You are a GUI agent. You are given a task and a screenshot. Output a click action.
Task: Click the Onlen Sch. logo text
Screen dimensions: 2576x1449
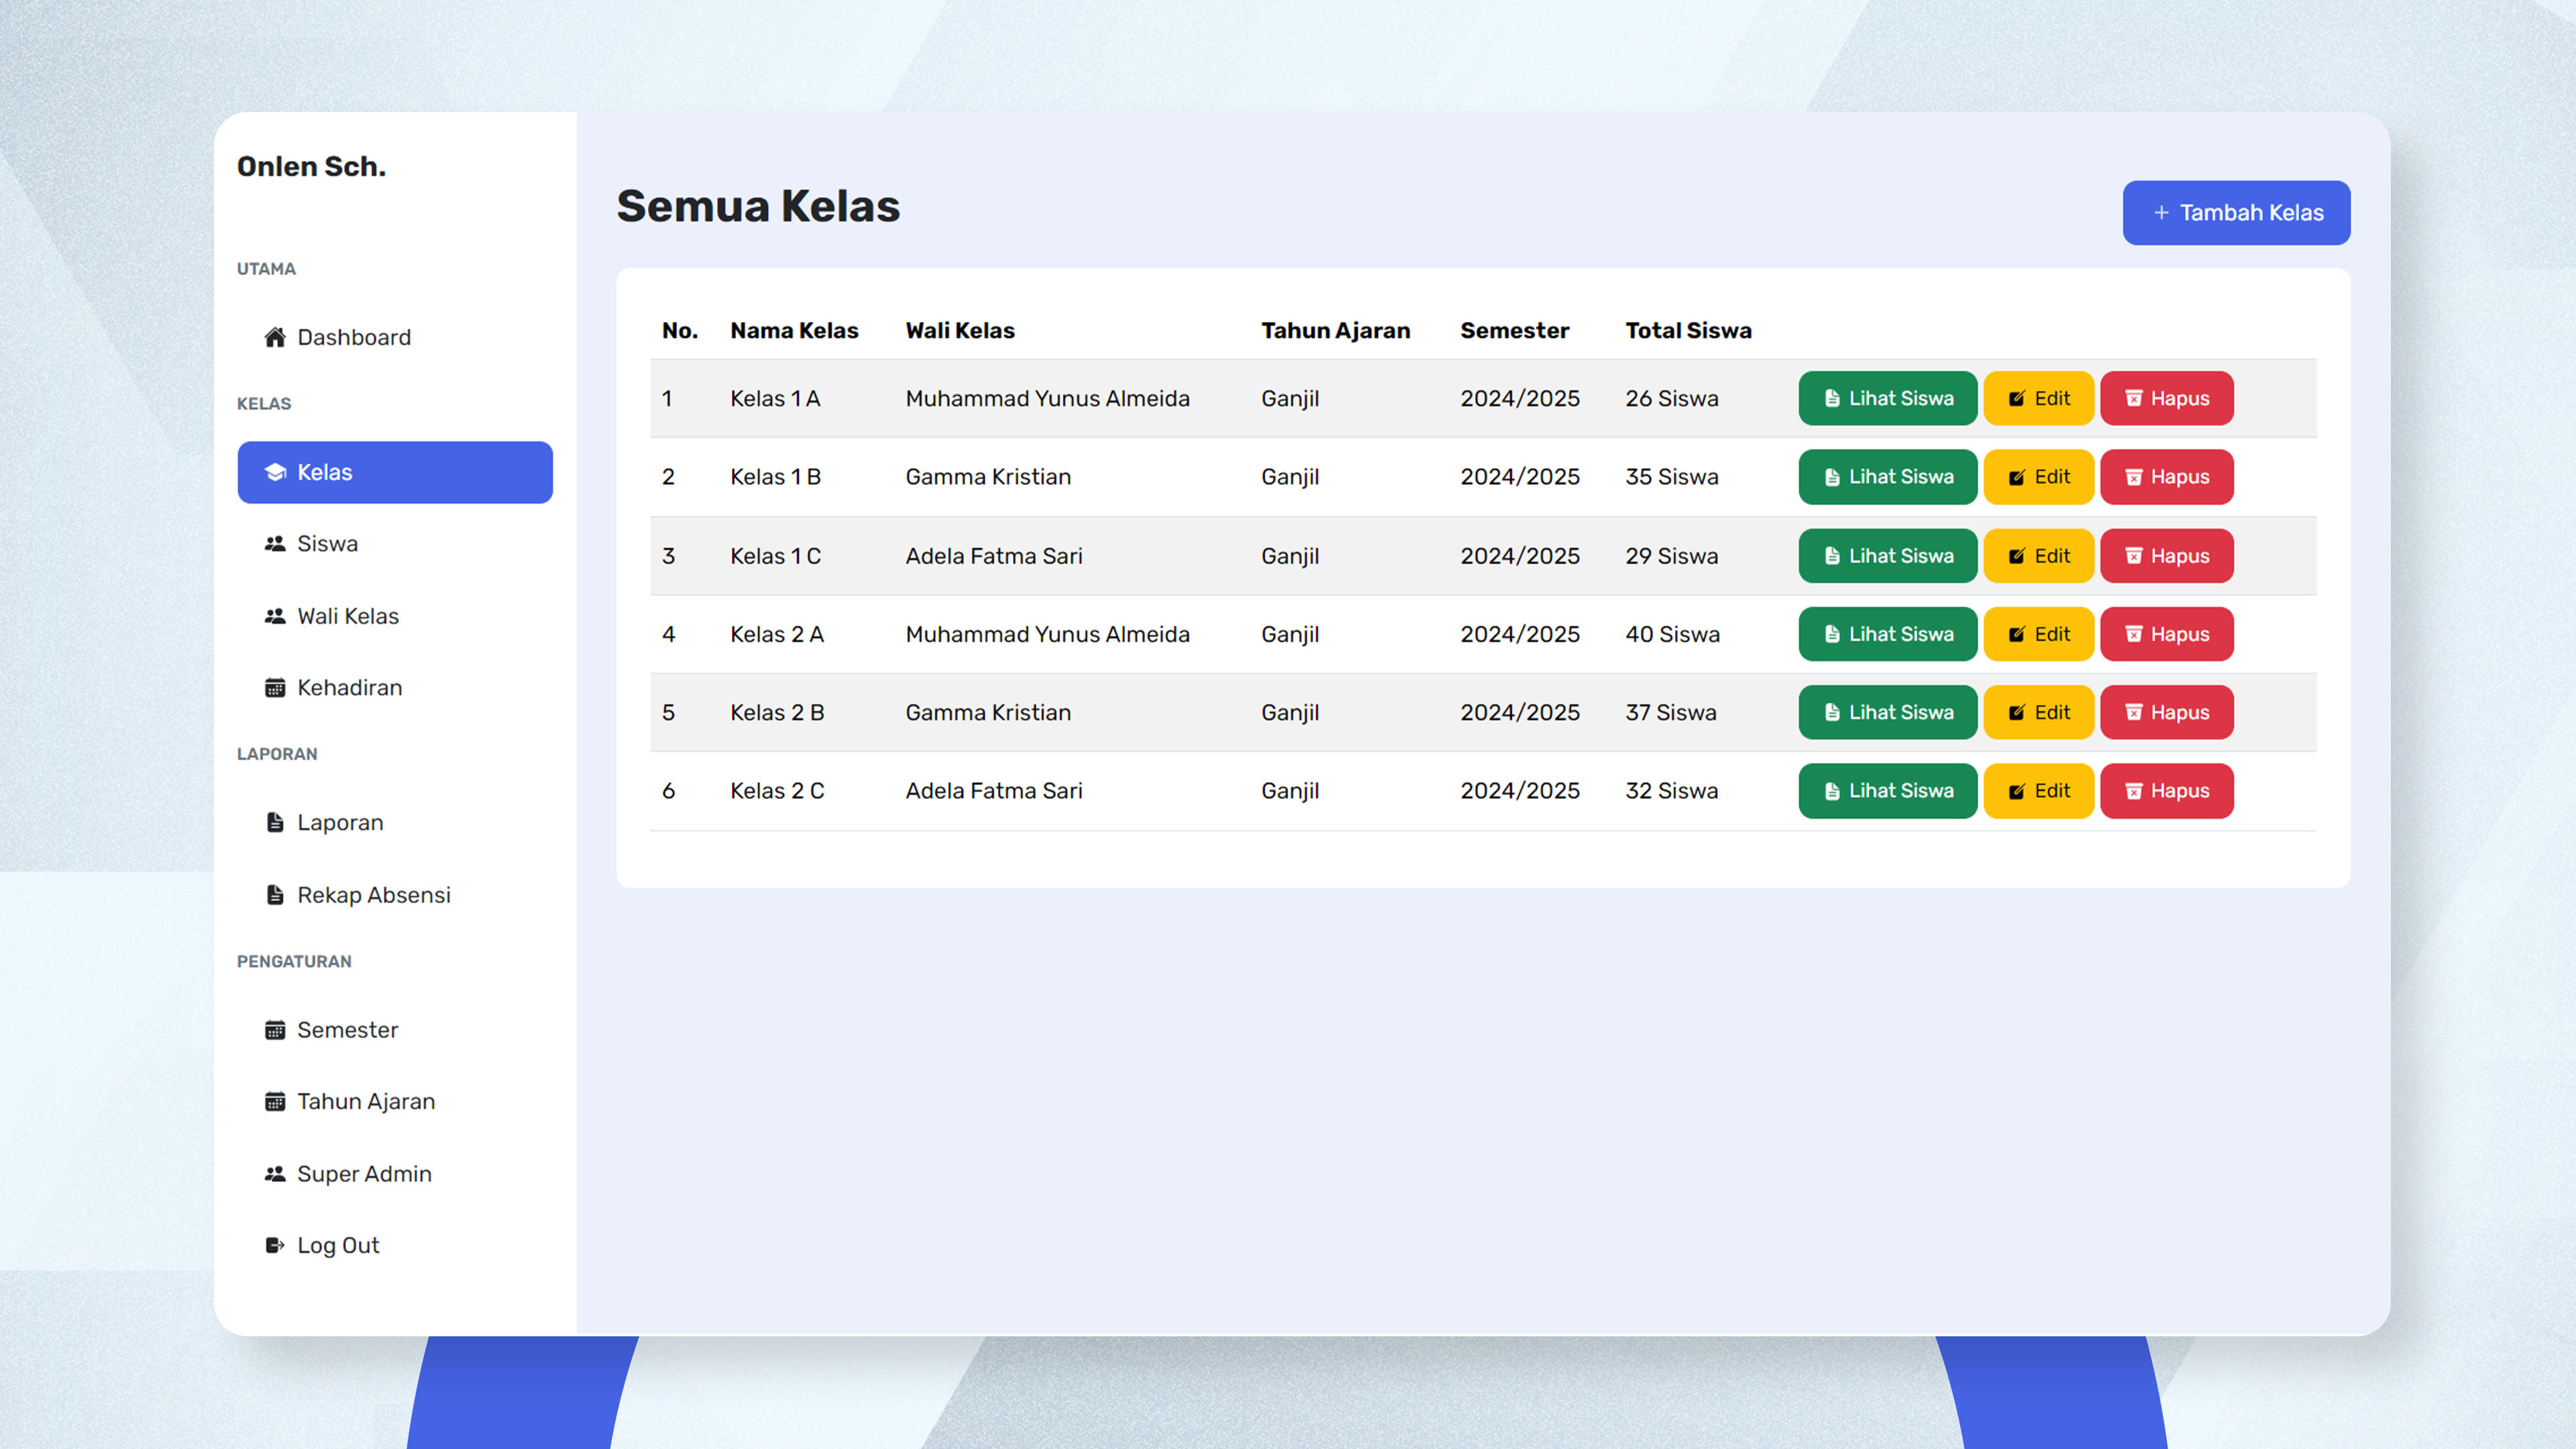click(311, 166)
